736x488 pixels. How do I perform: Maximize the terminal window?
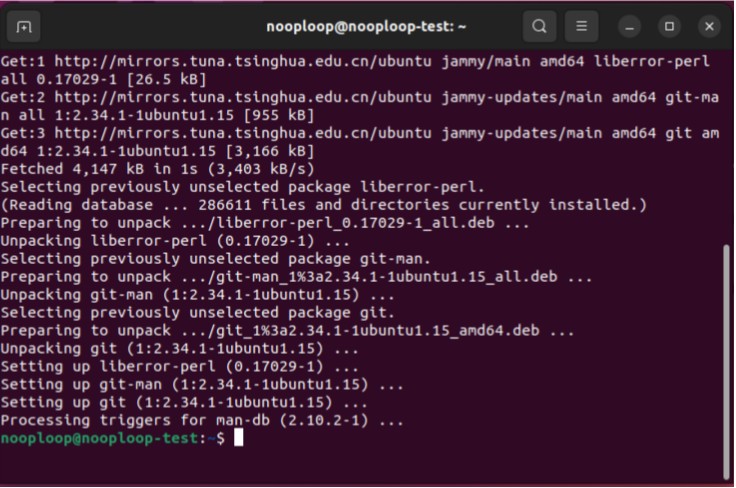coord(669,26)
